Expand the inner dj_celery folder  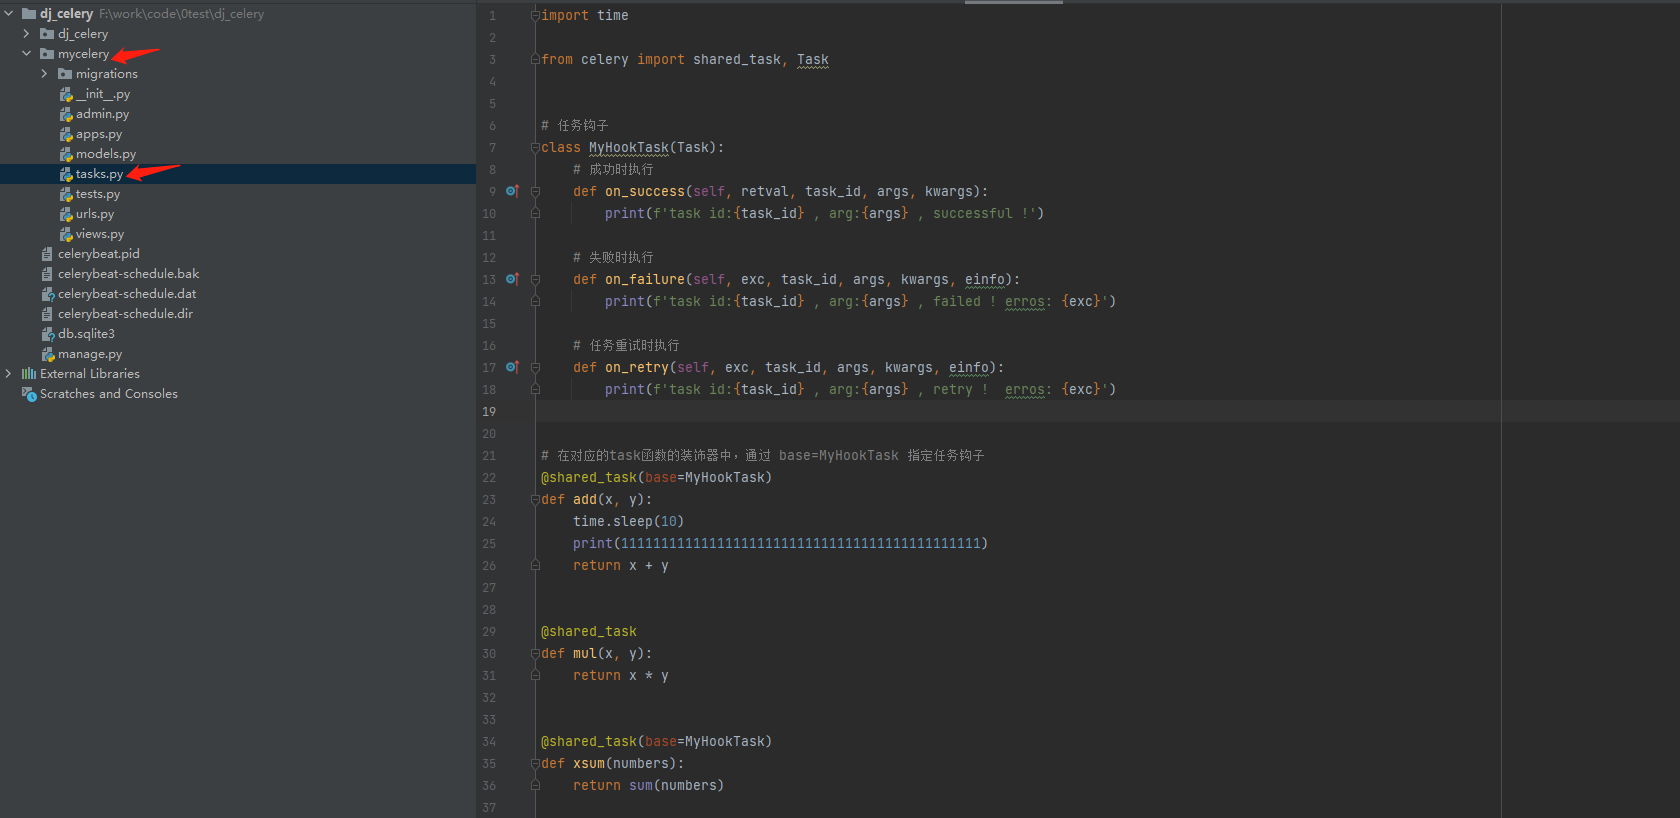coord(27,34)
